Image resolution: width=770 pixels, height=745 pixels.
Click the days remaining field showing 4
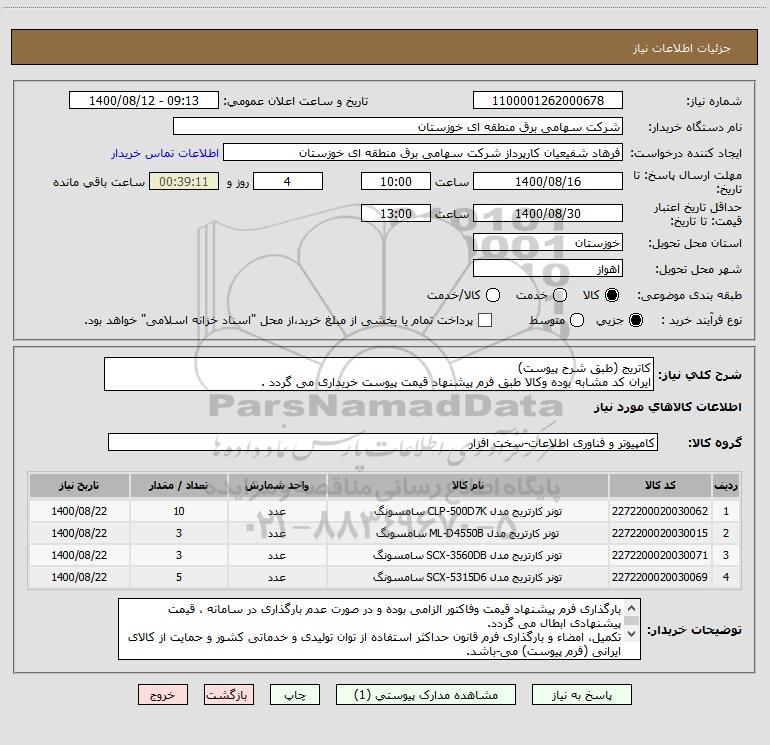click(x=288, y=181)
